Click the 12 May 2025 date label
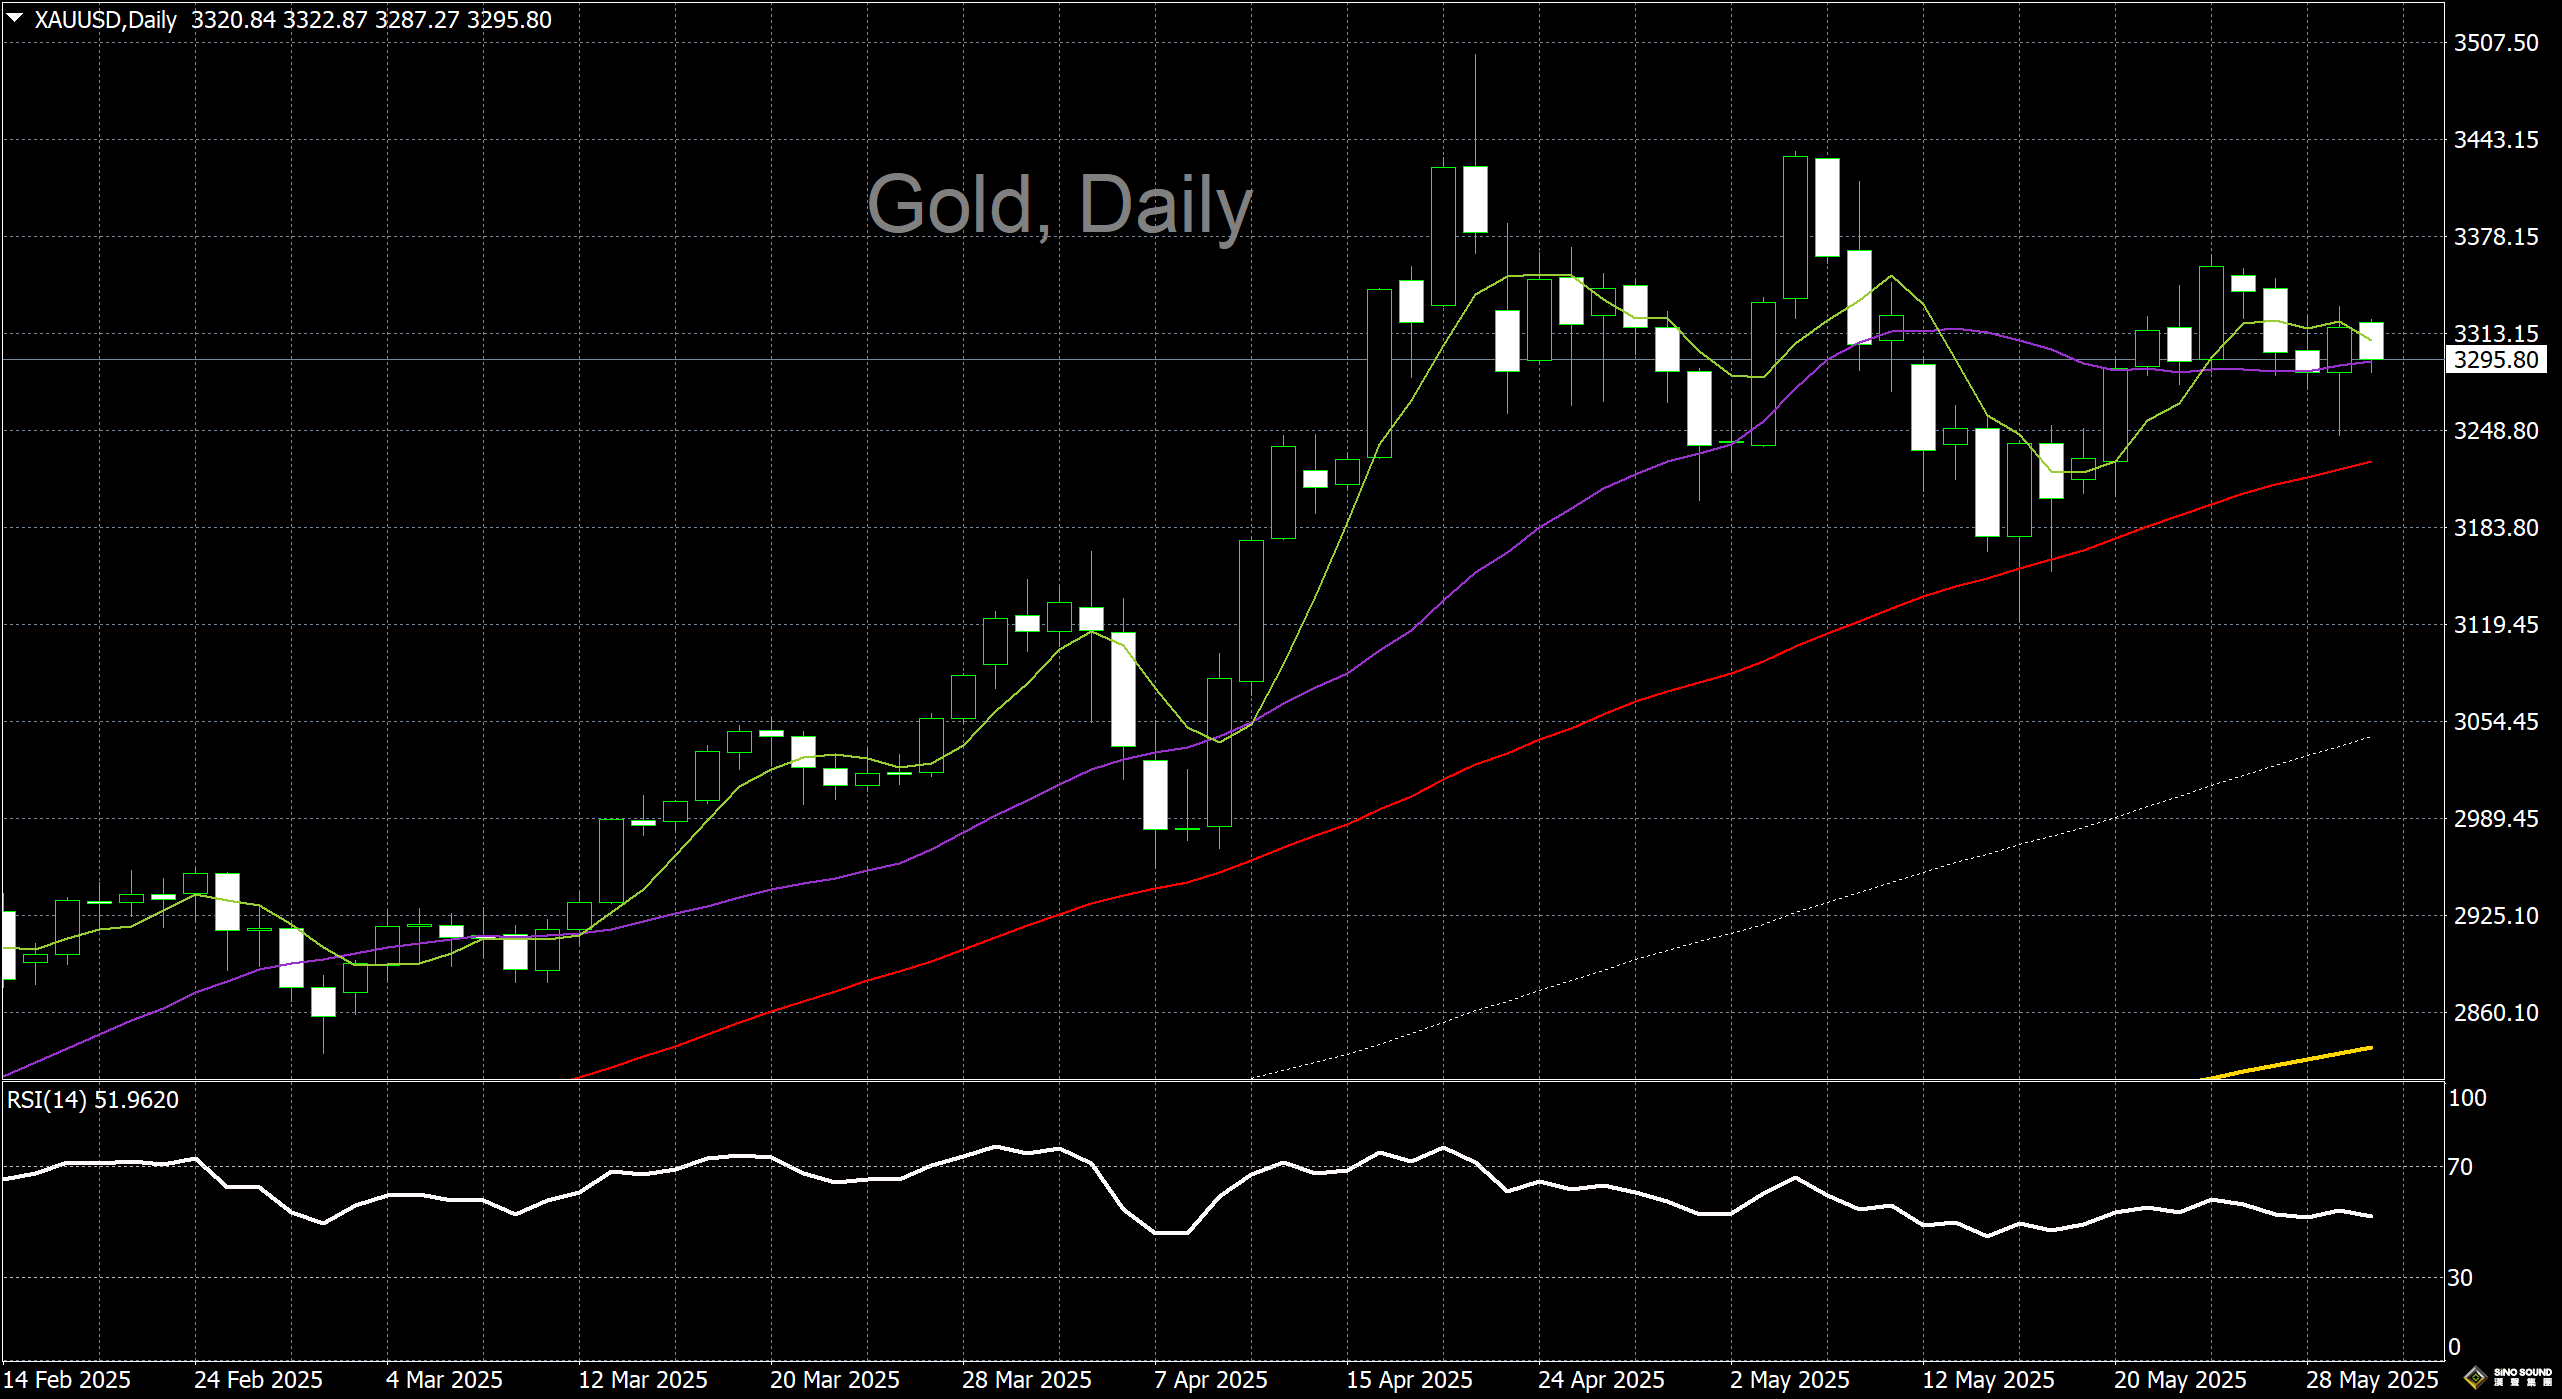Viewport: 2562px width, 1399px height. click(x=1988, y=1380)
